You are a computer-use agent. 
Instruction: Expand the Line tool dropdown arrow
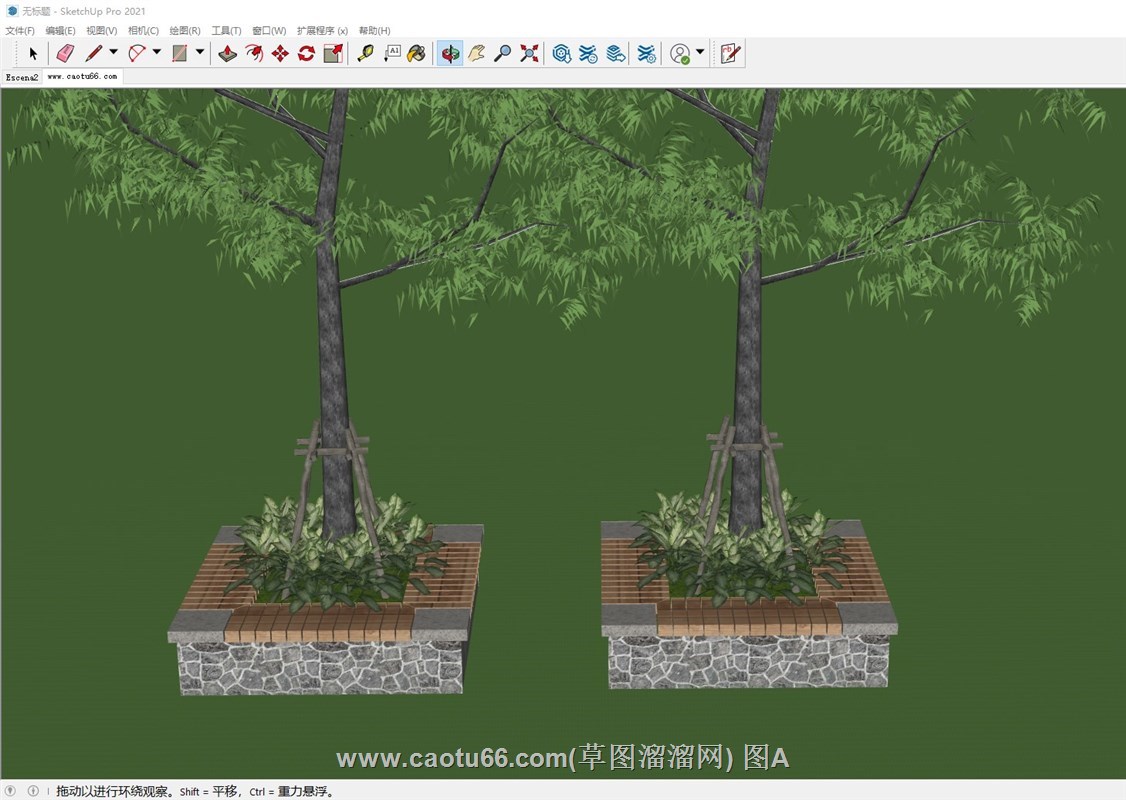[x=113, y=53]
